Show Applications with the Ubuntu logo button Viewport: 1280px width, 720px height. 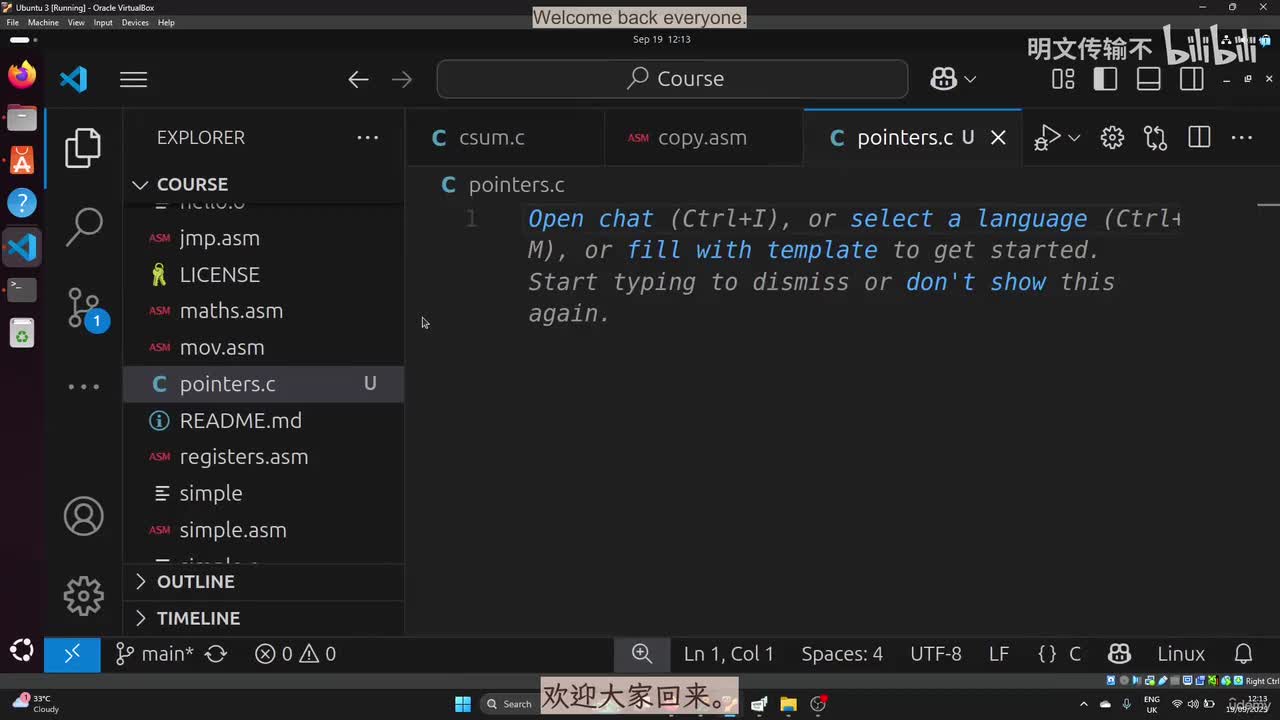(22, 651)
